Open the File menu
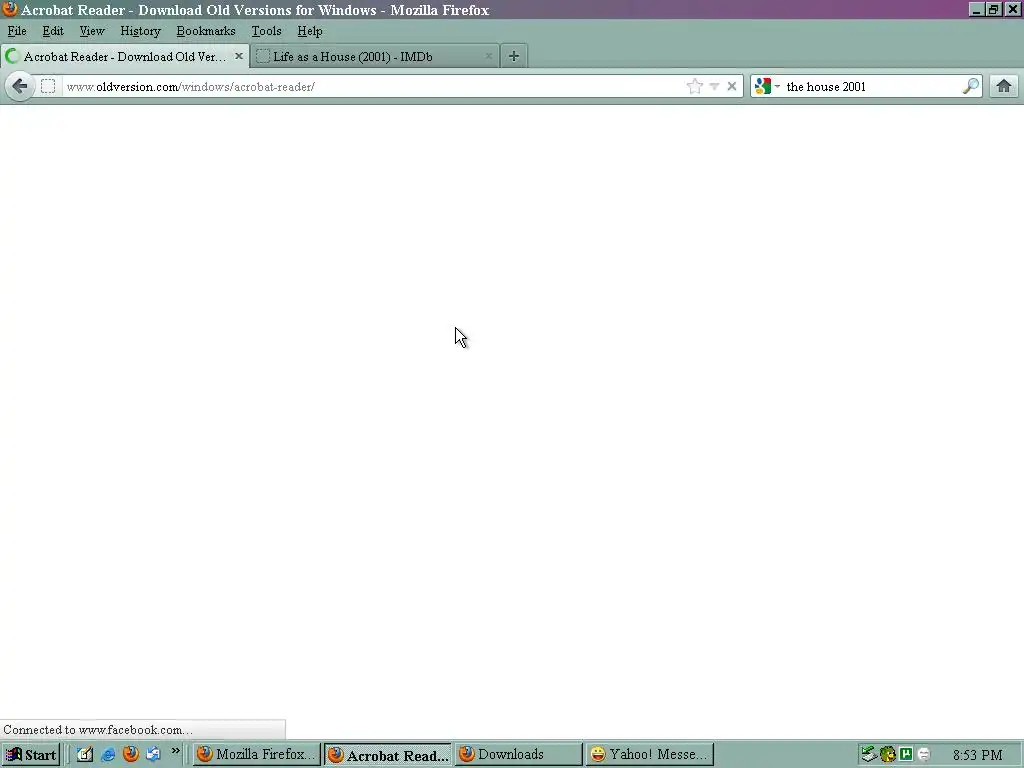This screenshot has width=1024, height=768. coord(17,31)
